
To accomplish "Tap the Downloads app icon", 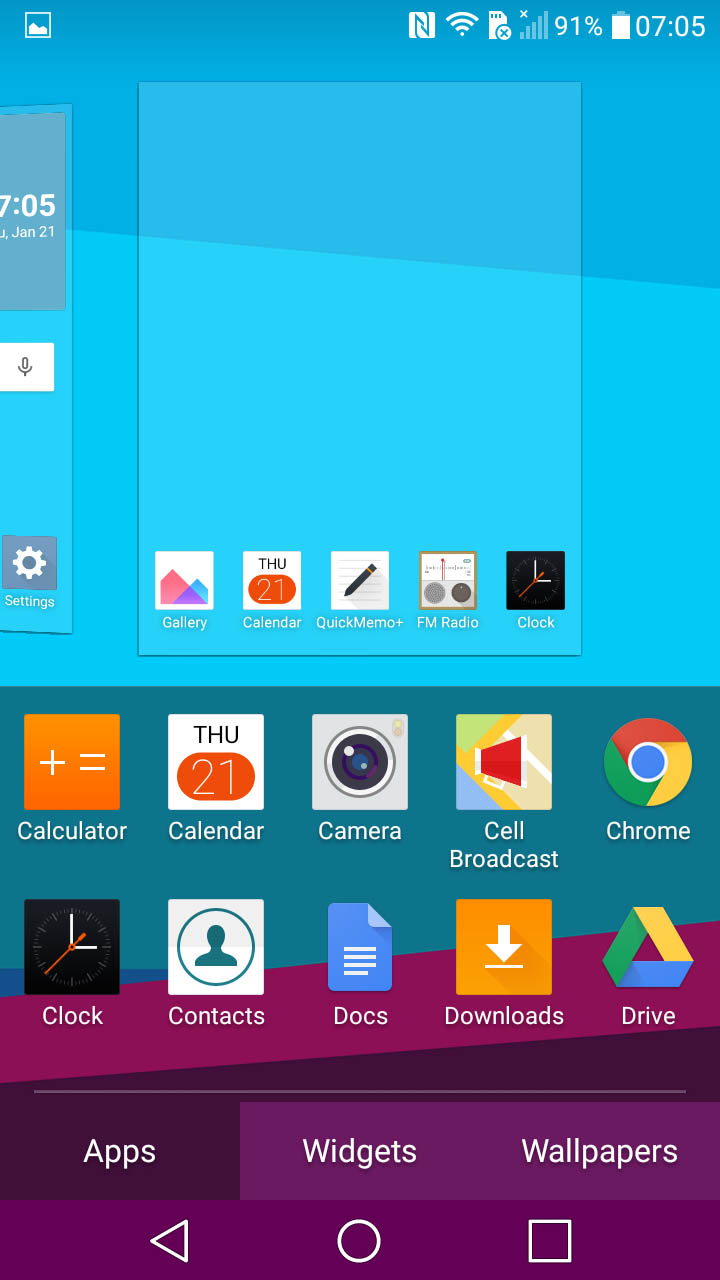I will (504, 947).
